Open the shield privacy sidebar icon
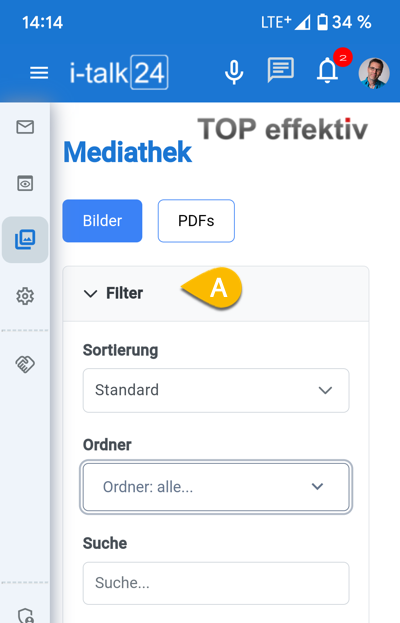The image size is (400, 623). point(26,615)
